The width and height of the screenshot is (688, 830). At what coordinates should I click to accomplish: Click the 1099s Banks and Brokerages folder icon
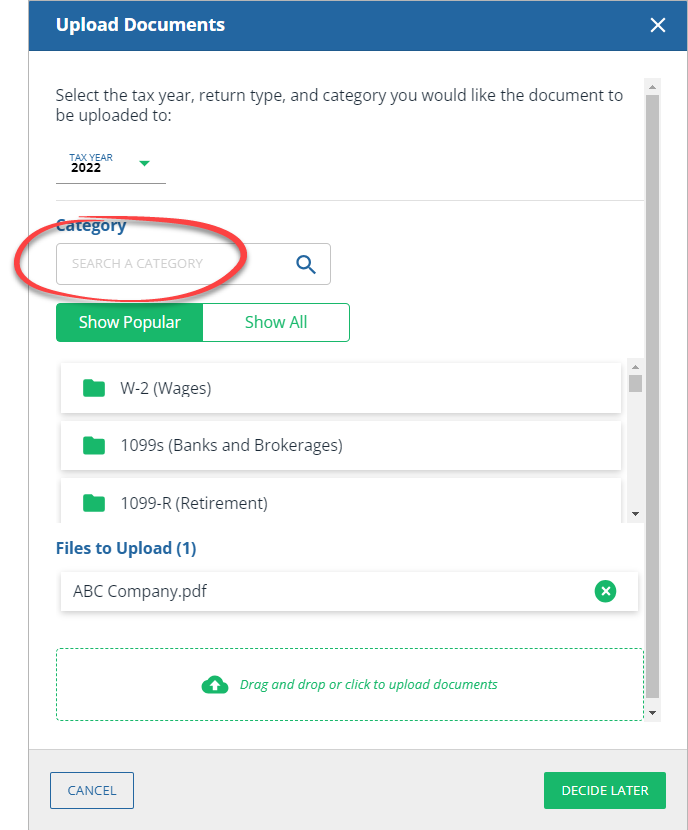[94, 445]
